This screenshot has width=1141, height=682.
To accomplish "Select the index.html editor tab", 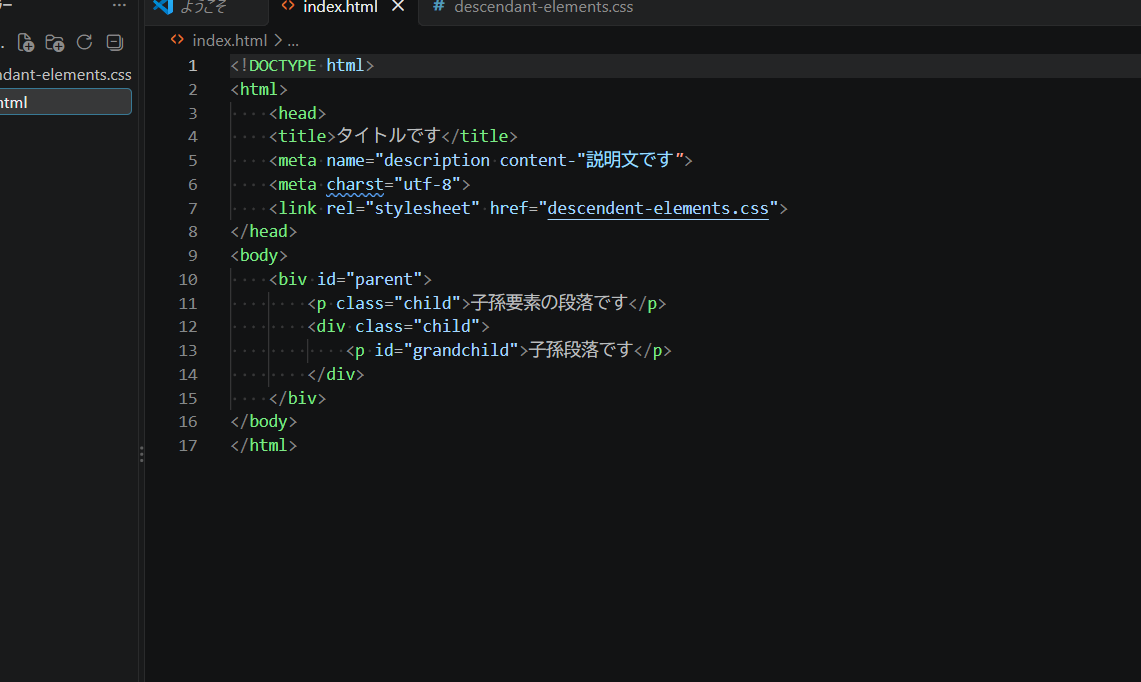I will coord(340,7).
